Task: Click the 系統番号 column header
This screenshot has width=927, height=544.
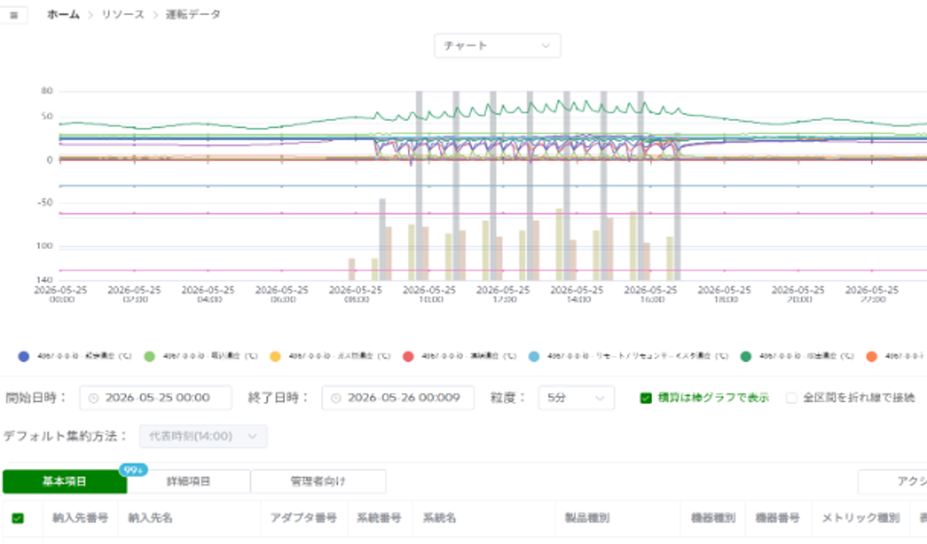Action: 379,518
